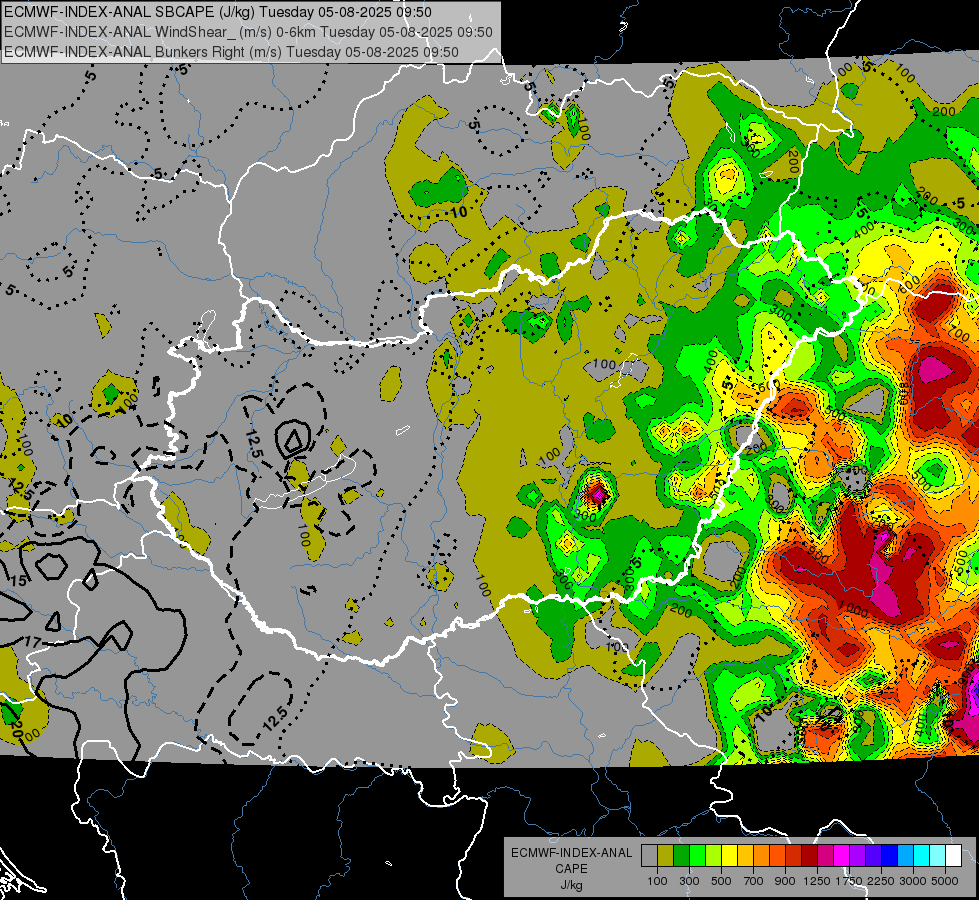Click the SBCAPE (J/kg) header line

coord(217,12)
